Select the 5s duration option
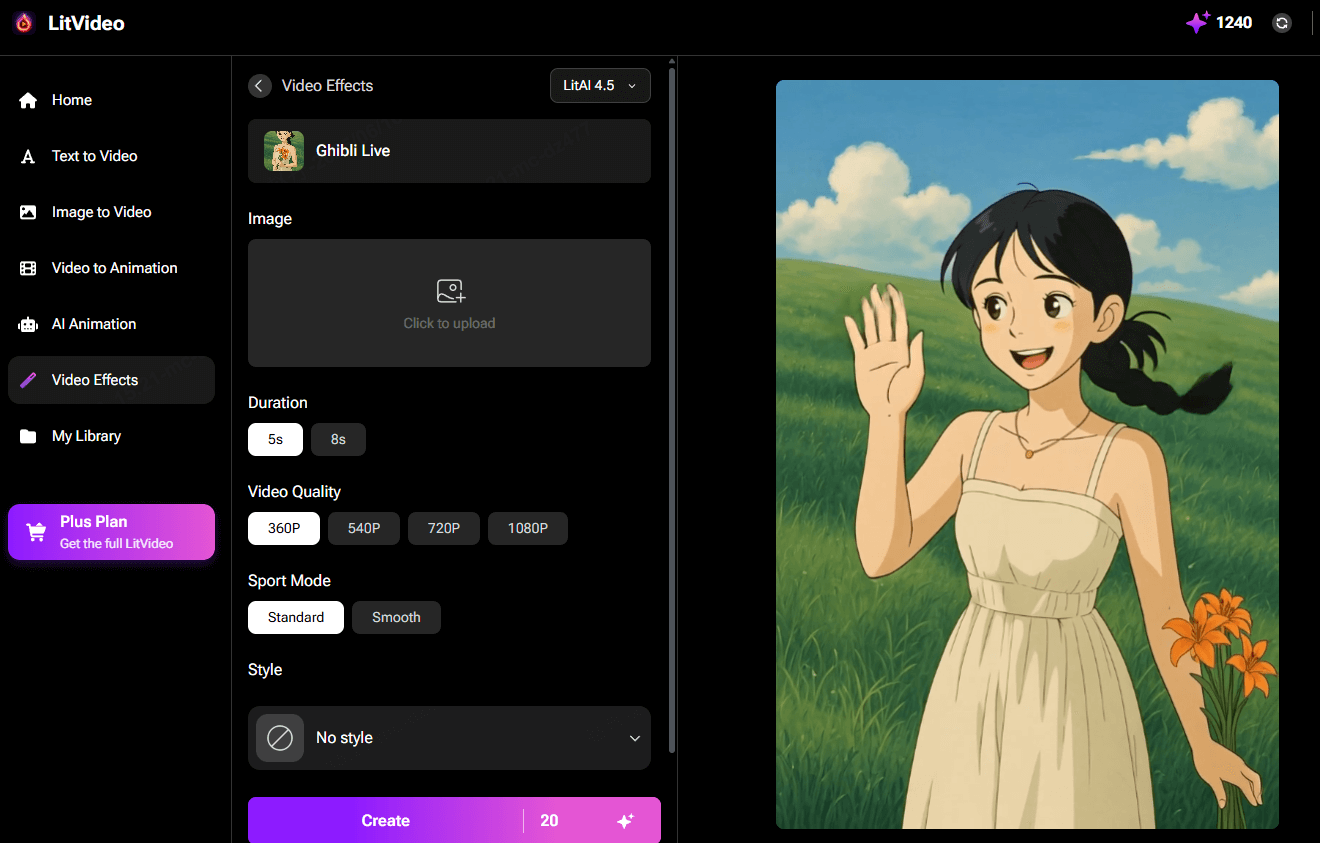This screenshot has width=1320, height=843. 275,440
